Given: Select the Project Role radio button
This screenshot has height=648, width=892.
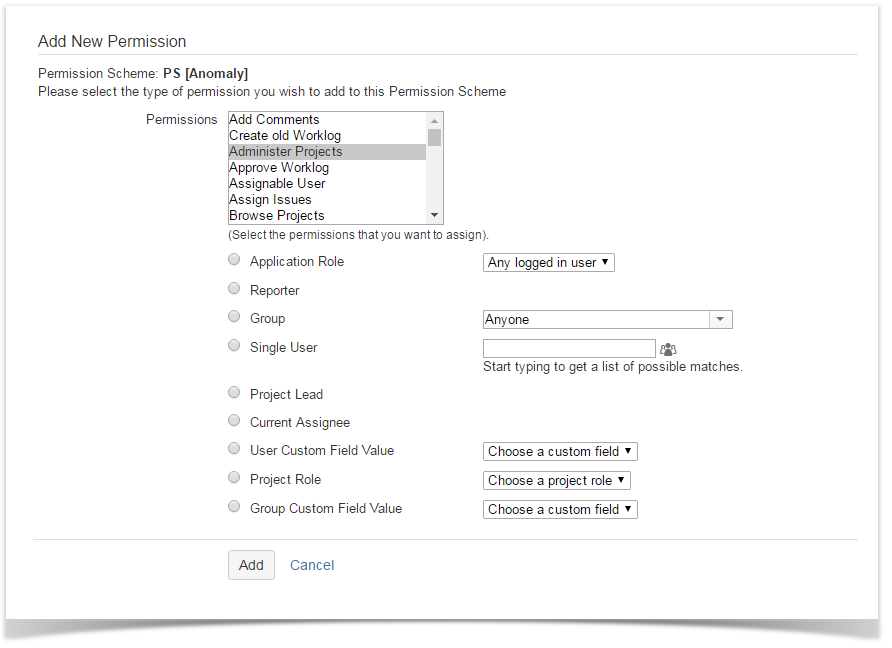Looking at the screenshot, I should pyautogui.click(x=234, y=478).
